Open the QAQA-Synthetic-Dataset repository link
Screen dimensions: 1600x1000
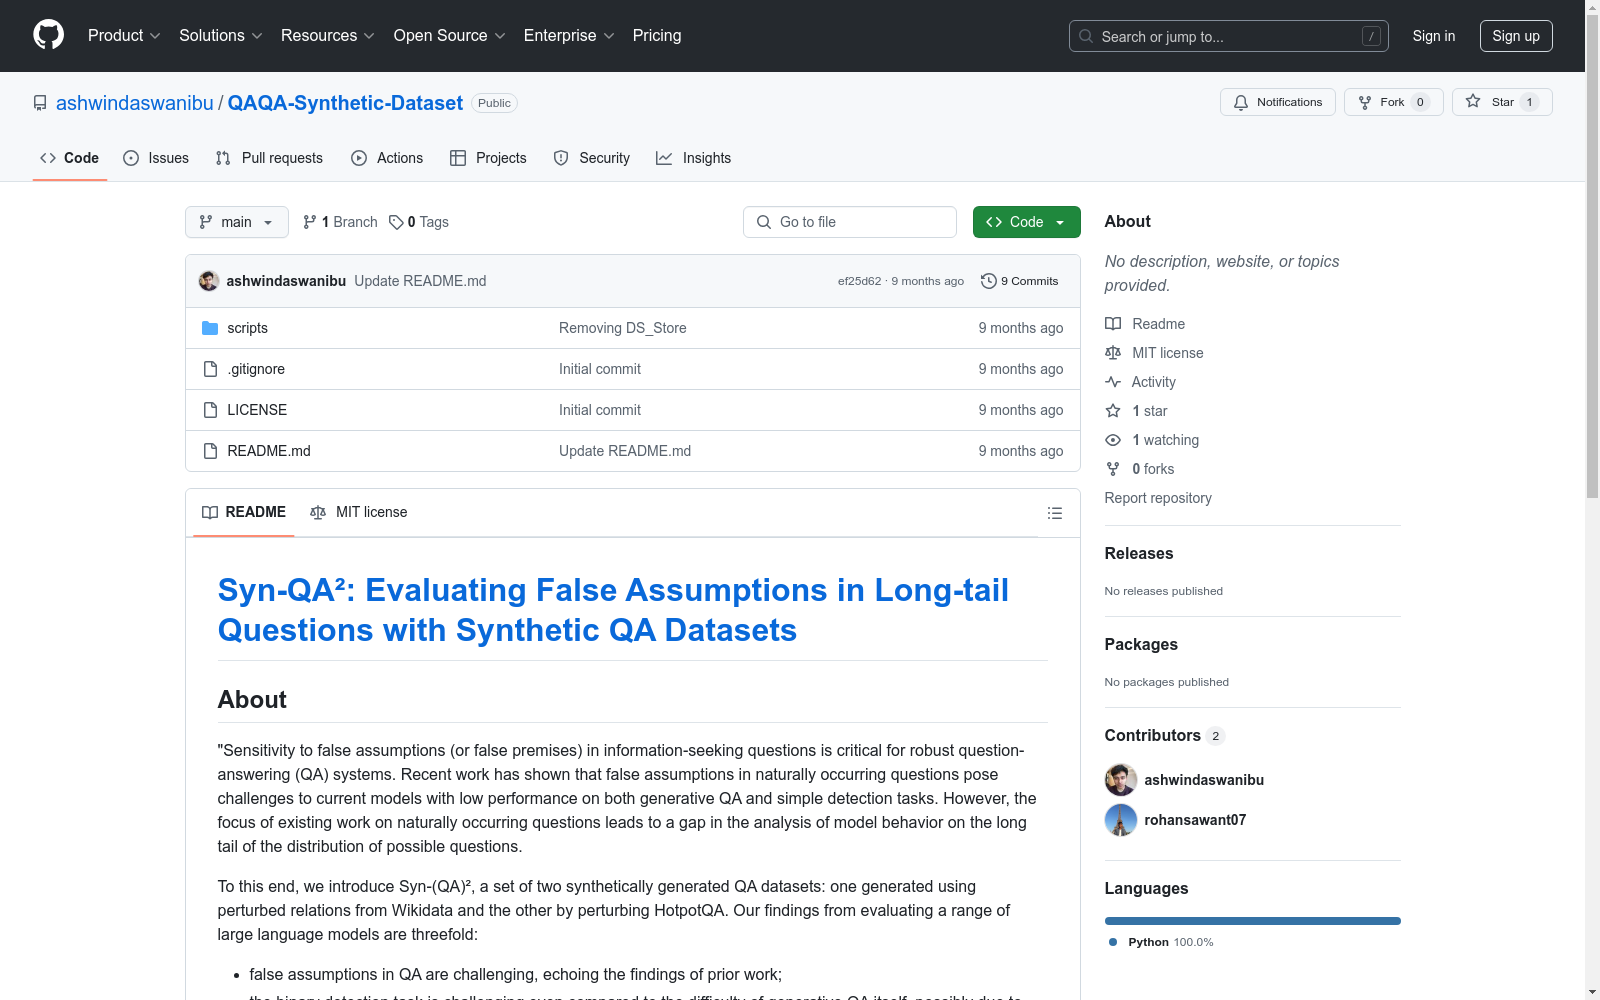pos(345,103)
